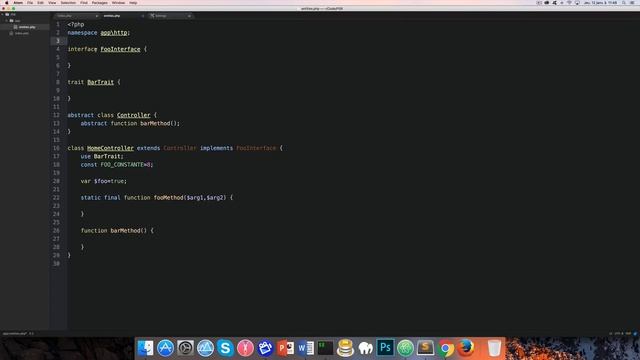This screenshot has width=640, height=360.
Task: Open the Find menu
Action: tap(84, 3)
